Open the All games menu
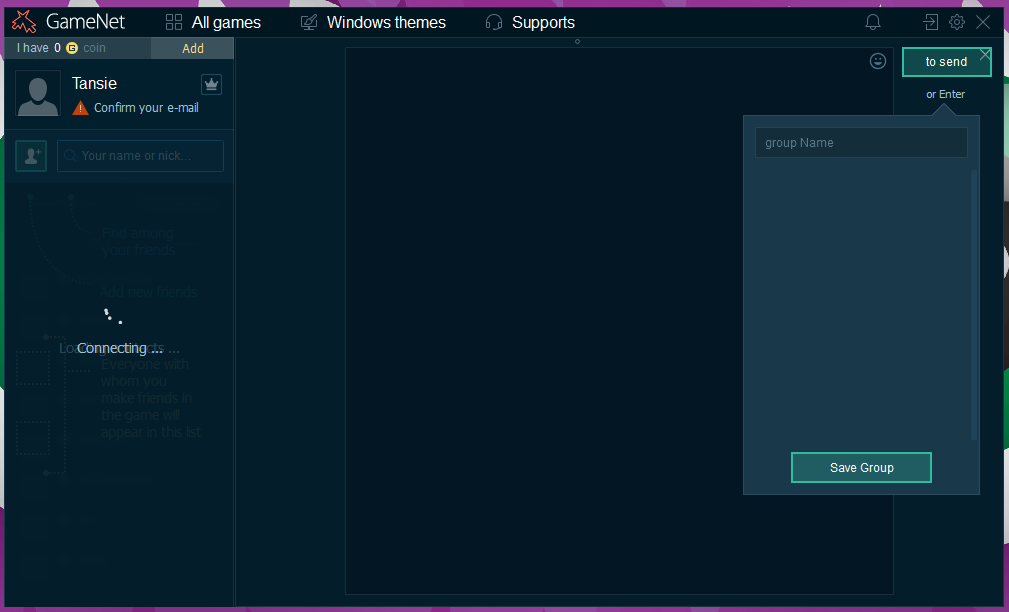The width and height of the screenshot is (1009, 612). pyautogui.click(x=213, y=22)
